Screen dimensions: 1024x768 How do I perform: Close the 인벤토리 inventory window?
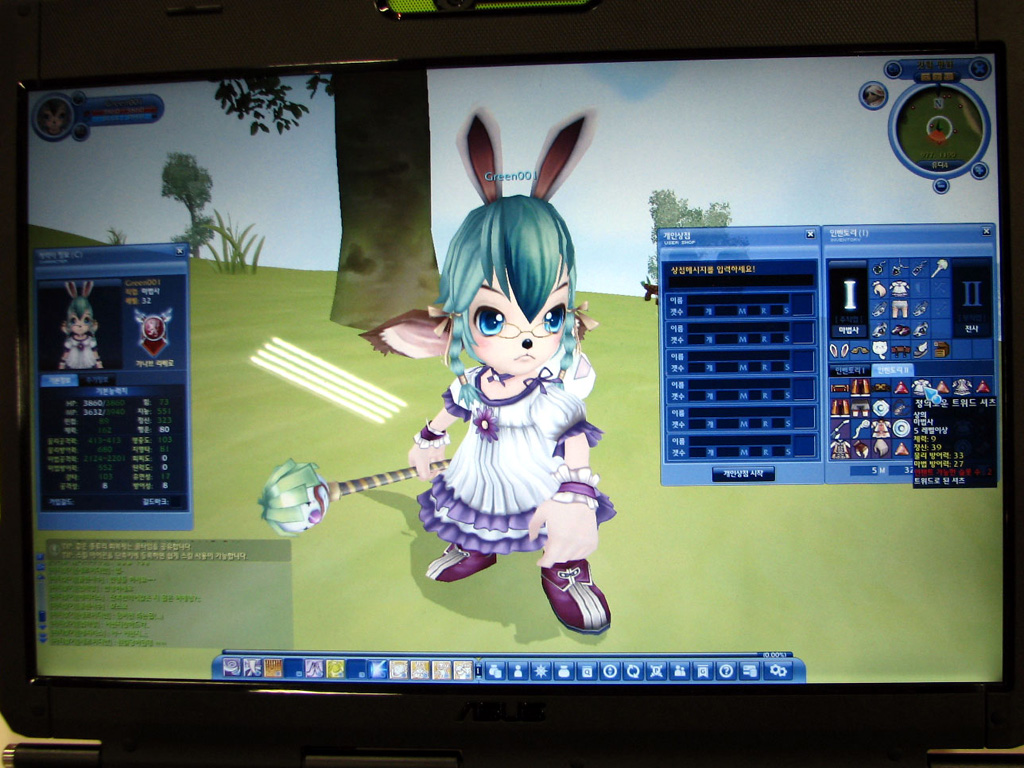pos(986,231)
